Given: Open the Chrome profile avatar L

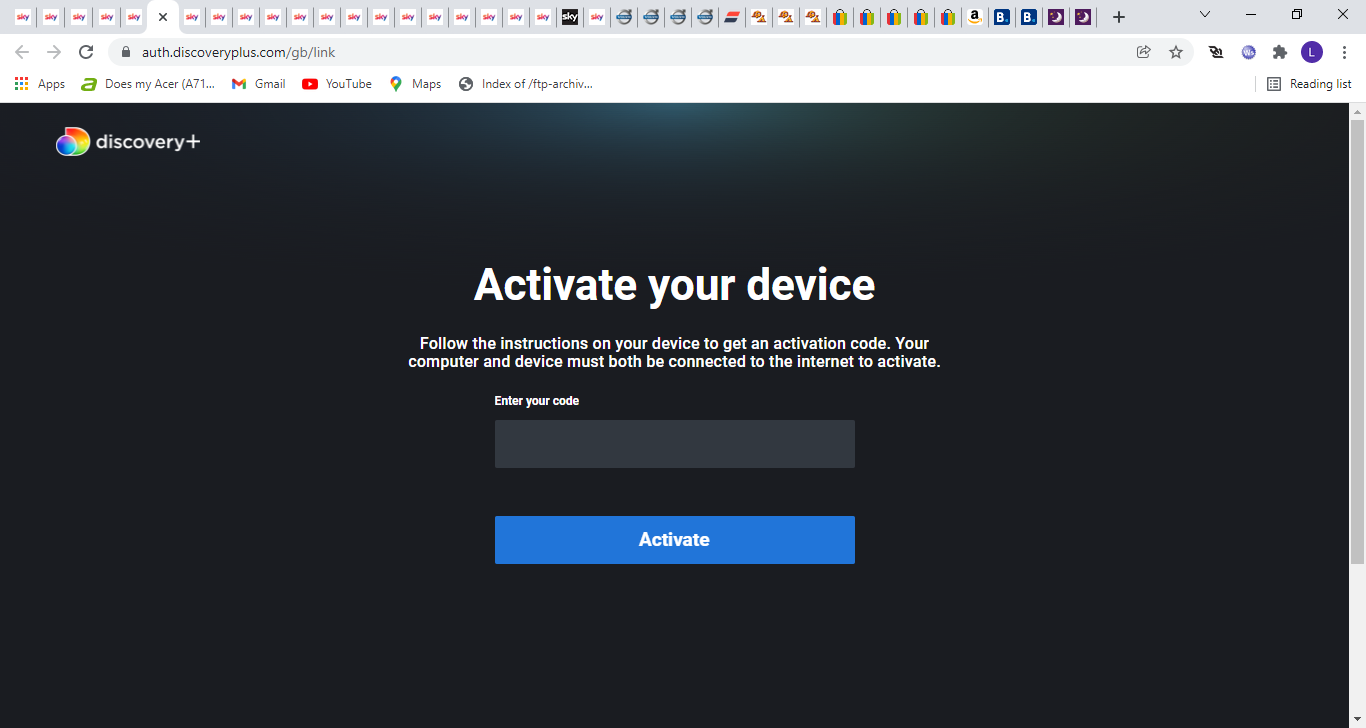Looking at the screenshot, I should click(x=1311, y=52).
